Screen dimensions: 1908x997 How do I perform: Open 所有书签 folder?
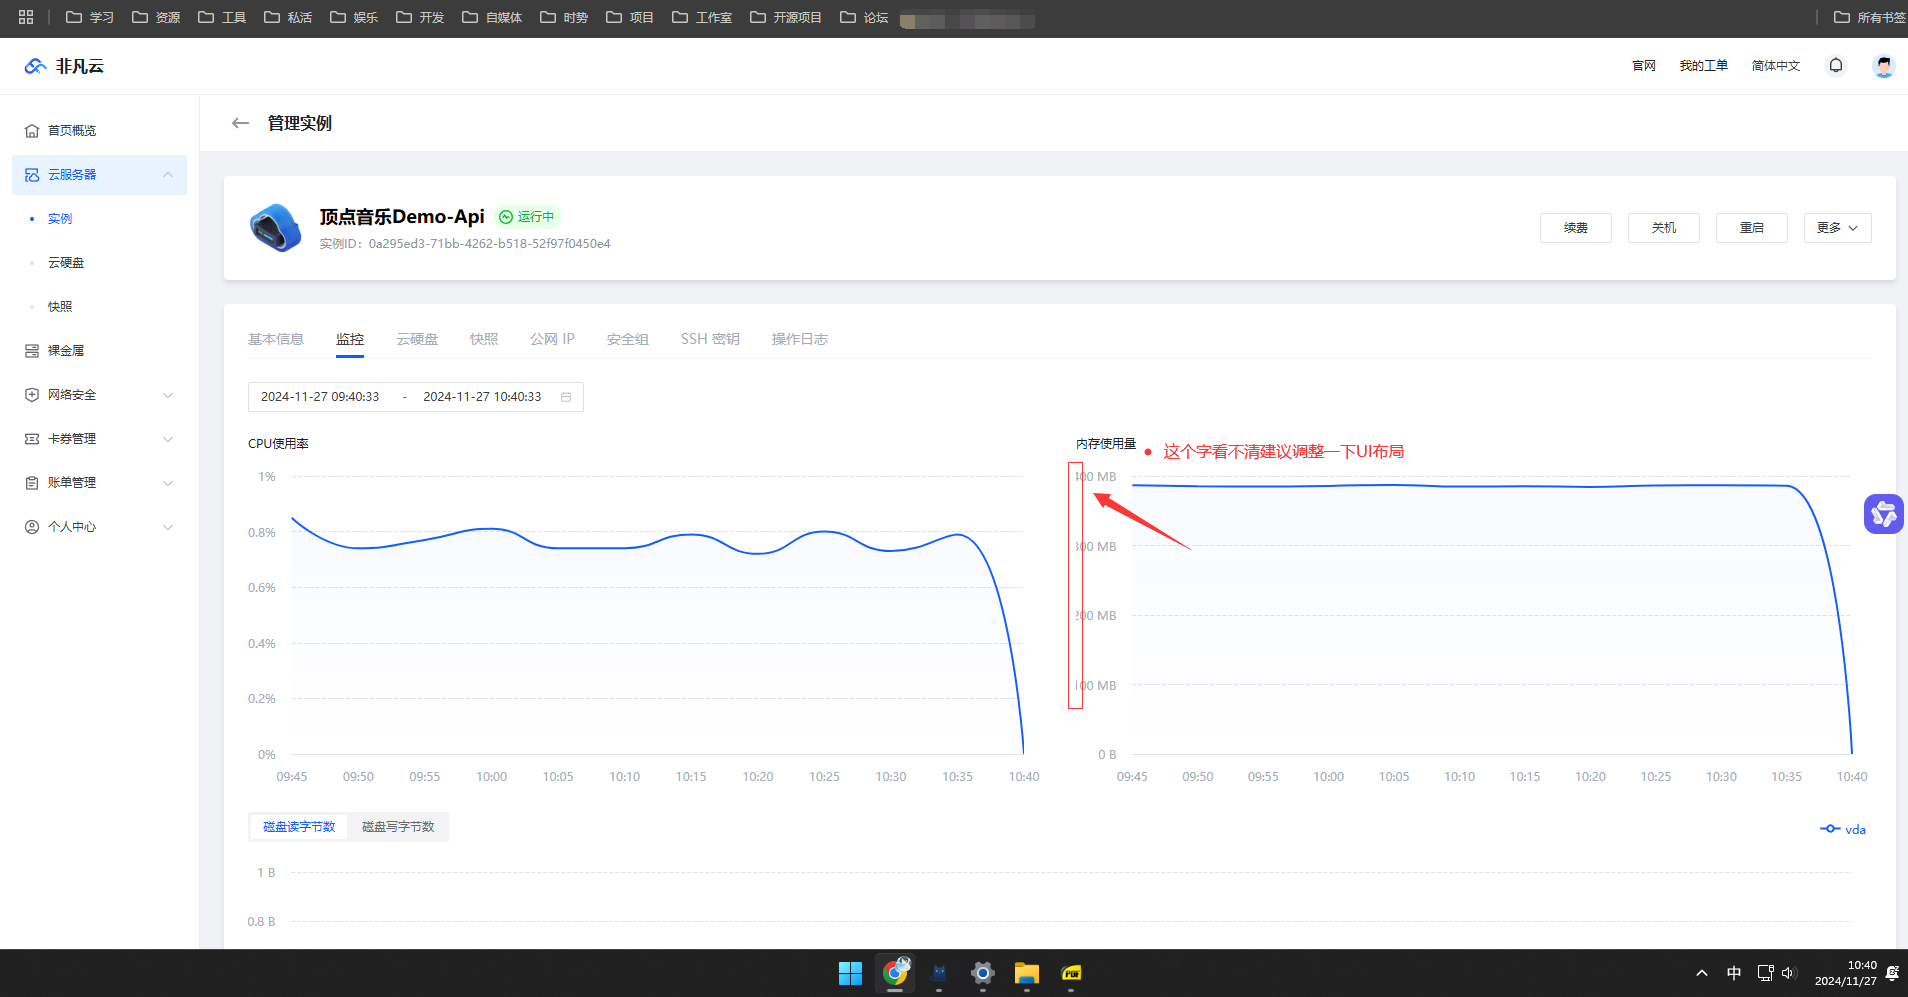coord(1870,17)
